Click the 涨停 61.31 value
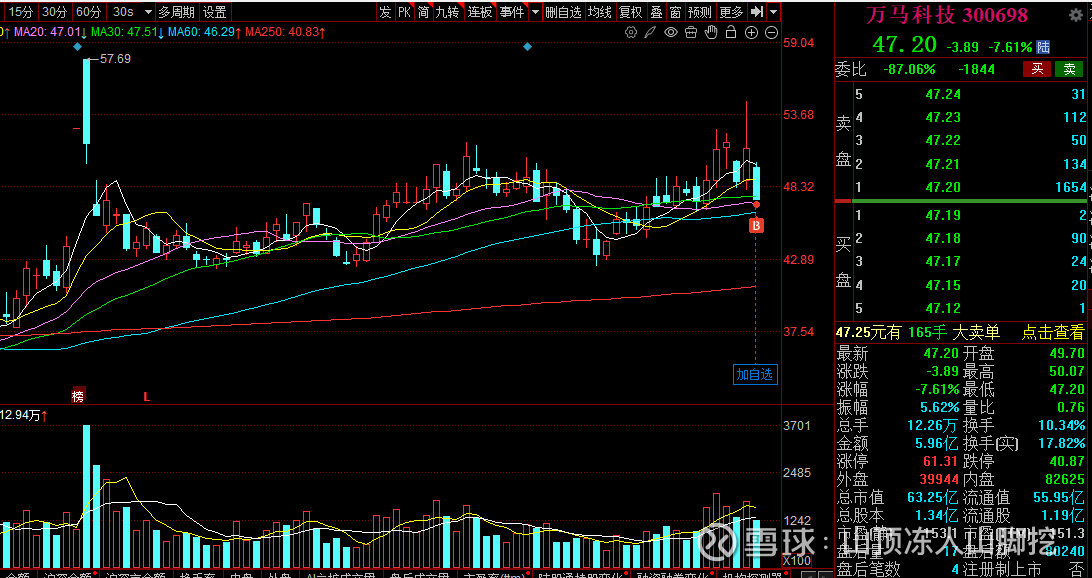This screenshot has height=578, width=1092. 941,461
